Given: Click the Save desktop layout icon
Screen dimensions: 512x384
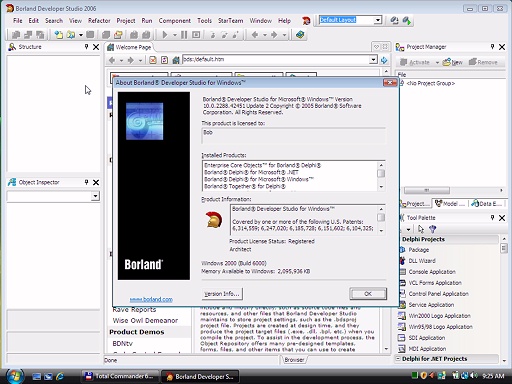Looking at the screenshot, I should click(394, 20).
